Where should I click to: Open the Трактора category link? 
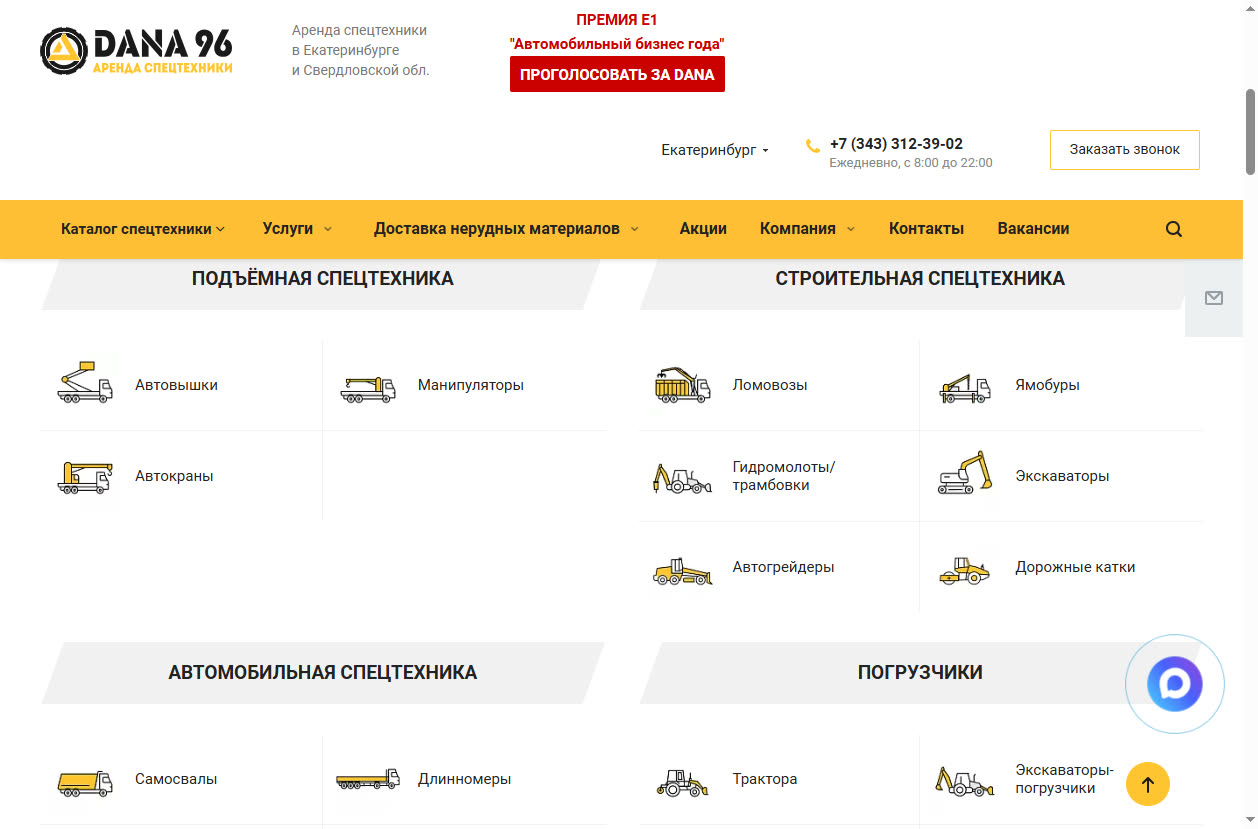tap(765, 779)
